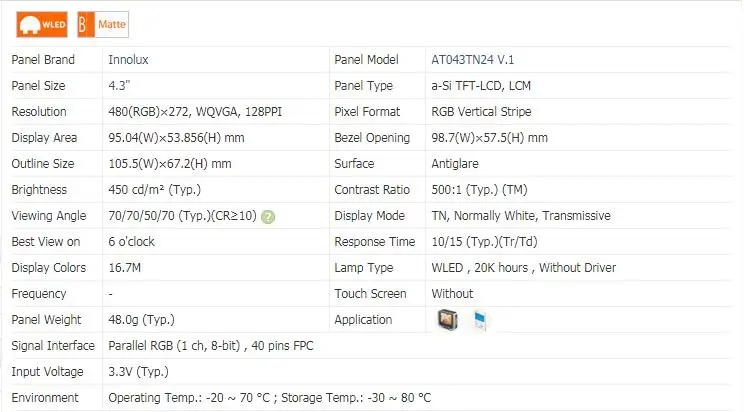Open the viewing angle help question icon
This screenshot has height=412, width=744.
tap(268, 217)
